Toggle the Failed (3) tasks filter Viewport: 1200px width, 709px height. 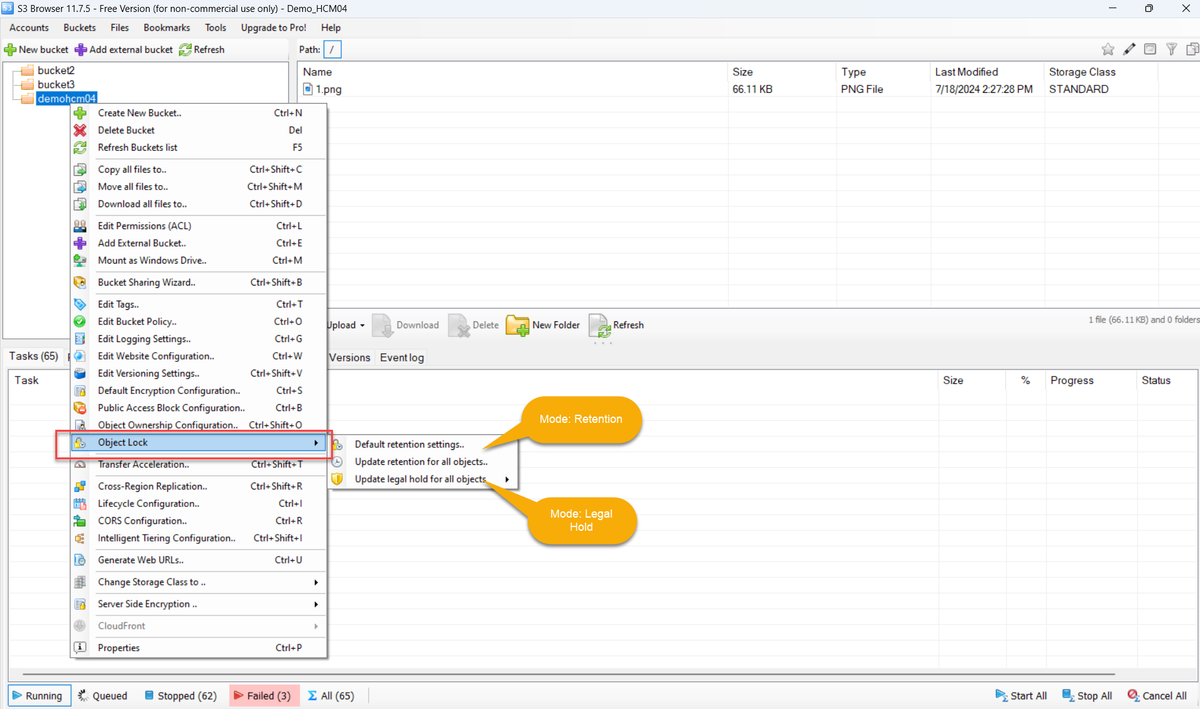(x=261, y=696)
